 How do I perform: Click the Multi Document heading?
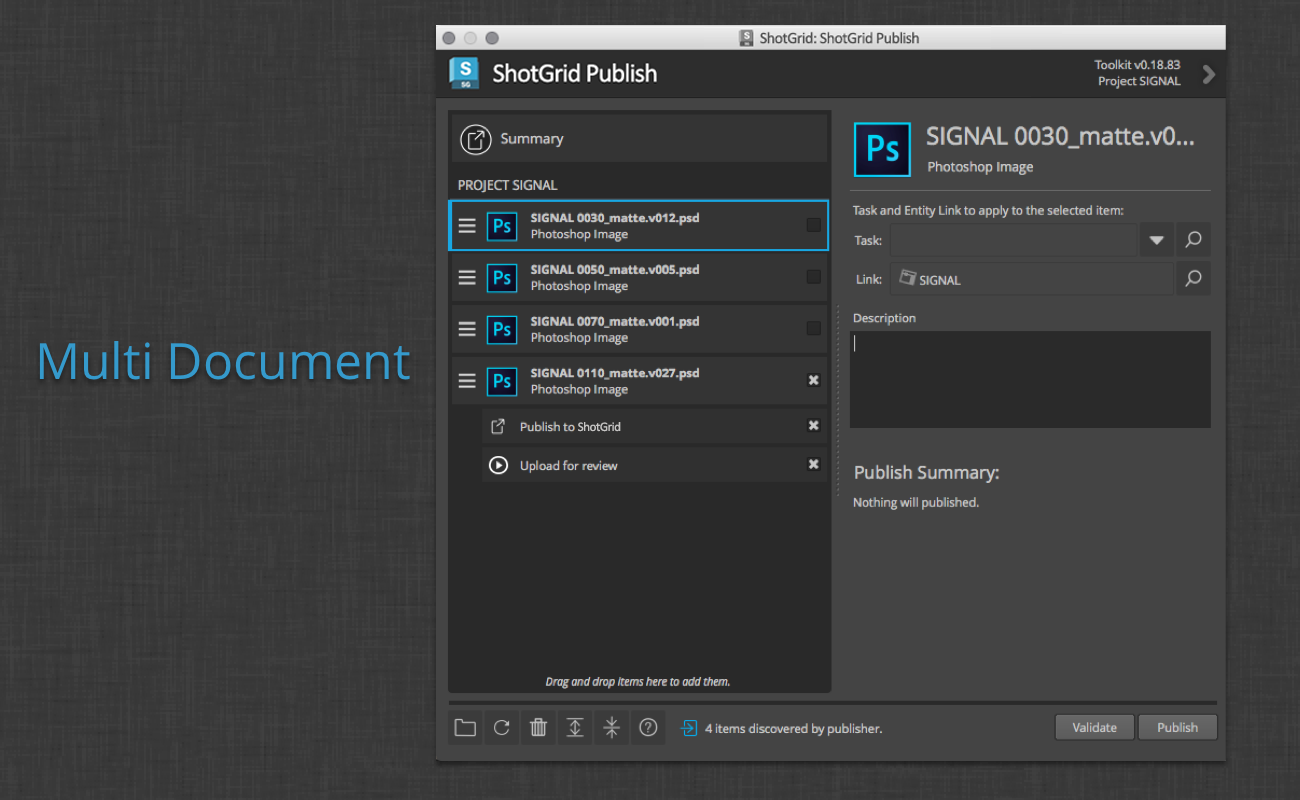pyautogui.click(x=224, y=361)
